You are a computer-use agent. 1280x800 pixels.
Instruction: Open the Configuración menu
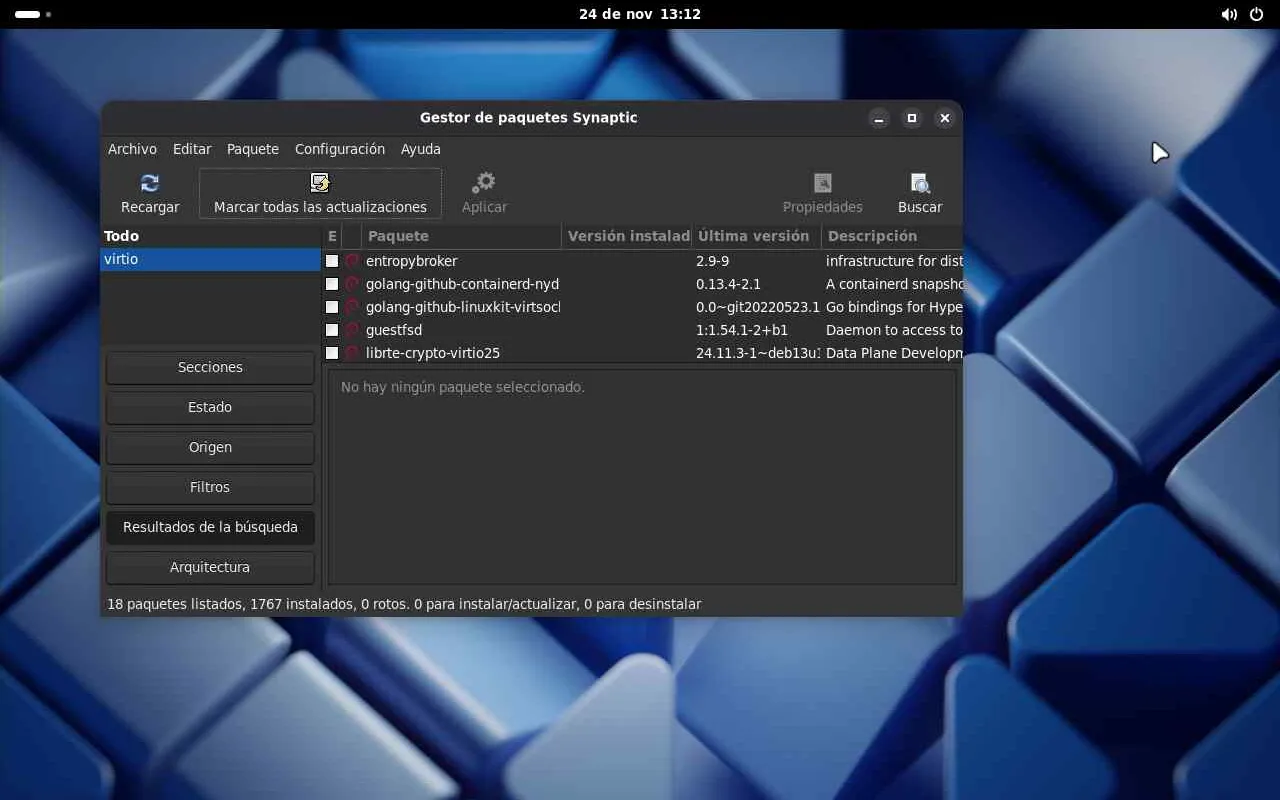tap(340, 149)
